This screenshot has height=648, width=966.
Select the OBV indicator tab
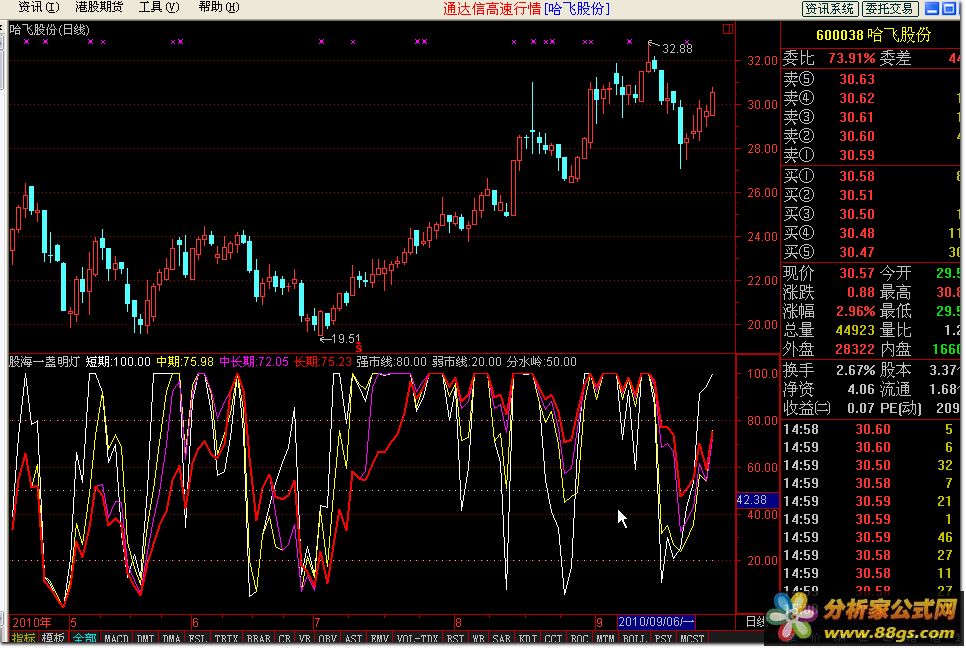[x=328, y=639]
